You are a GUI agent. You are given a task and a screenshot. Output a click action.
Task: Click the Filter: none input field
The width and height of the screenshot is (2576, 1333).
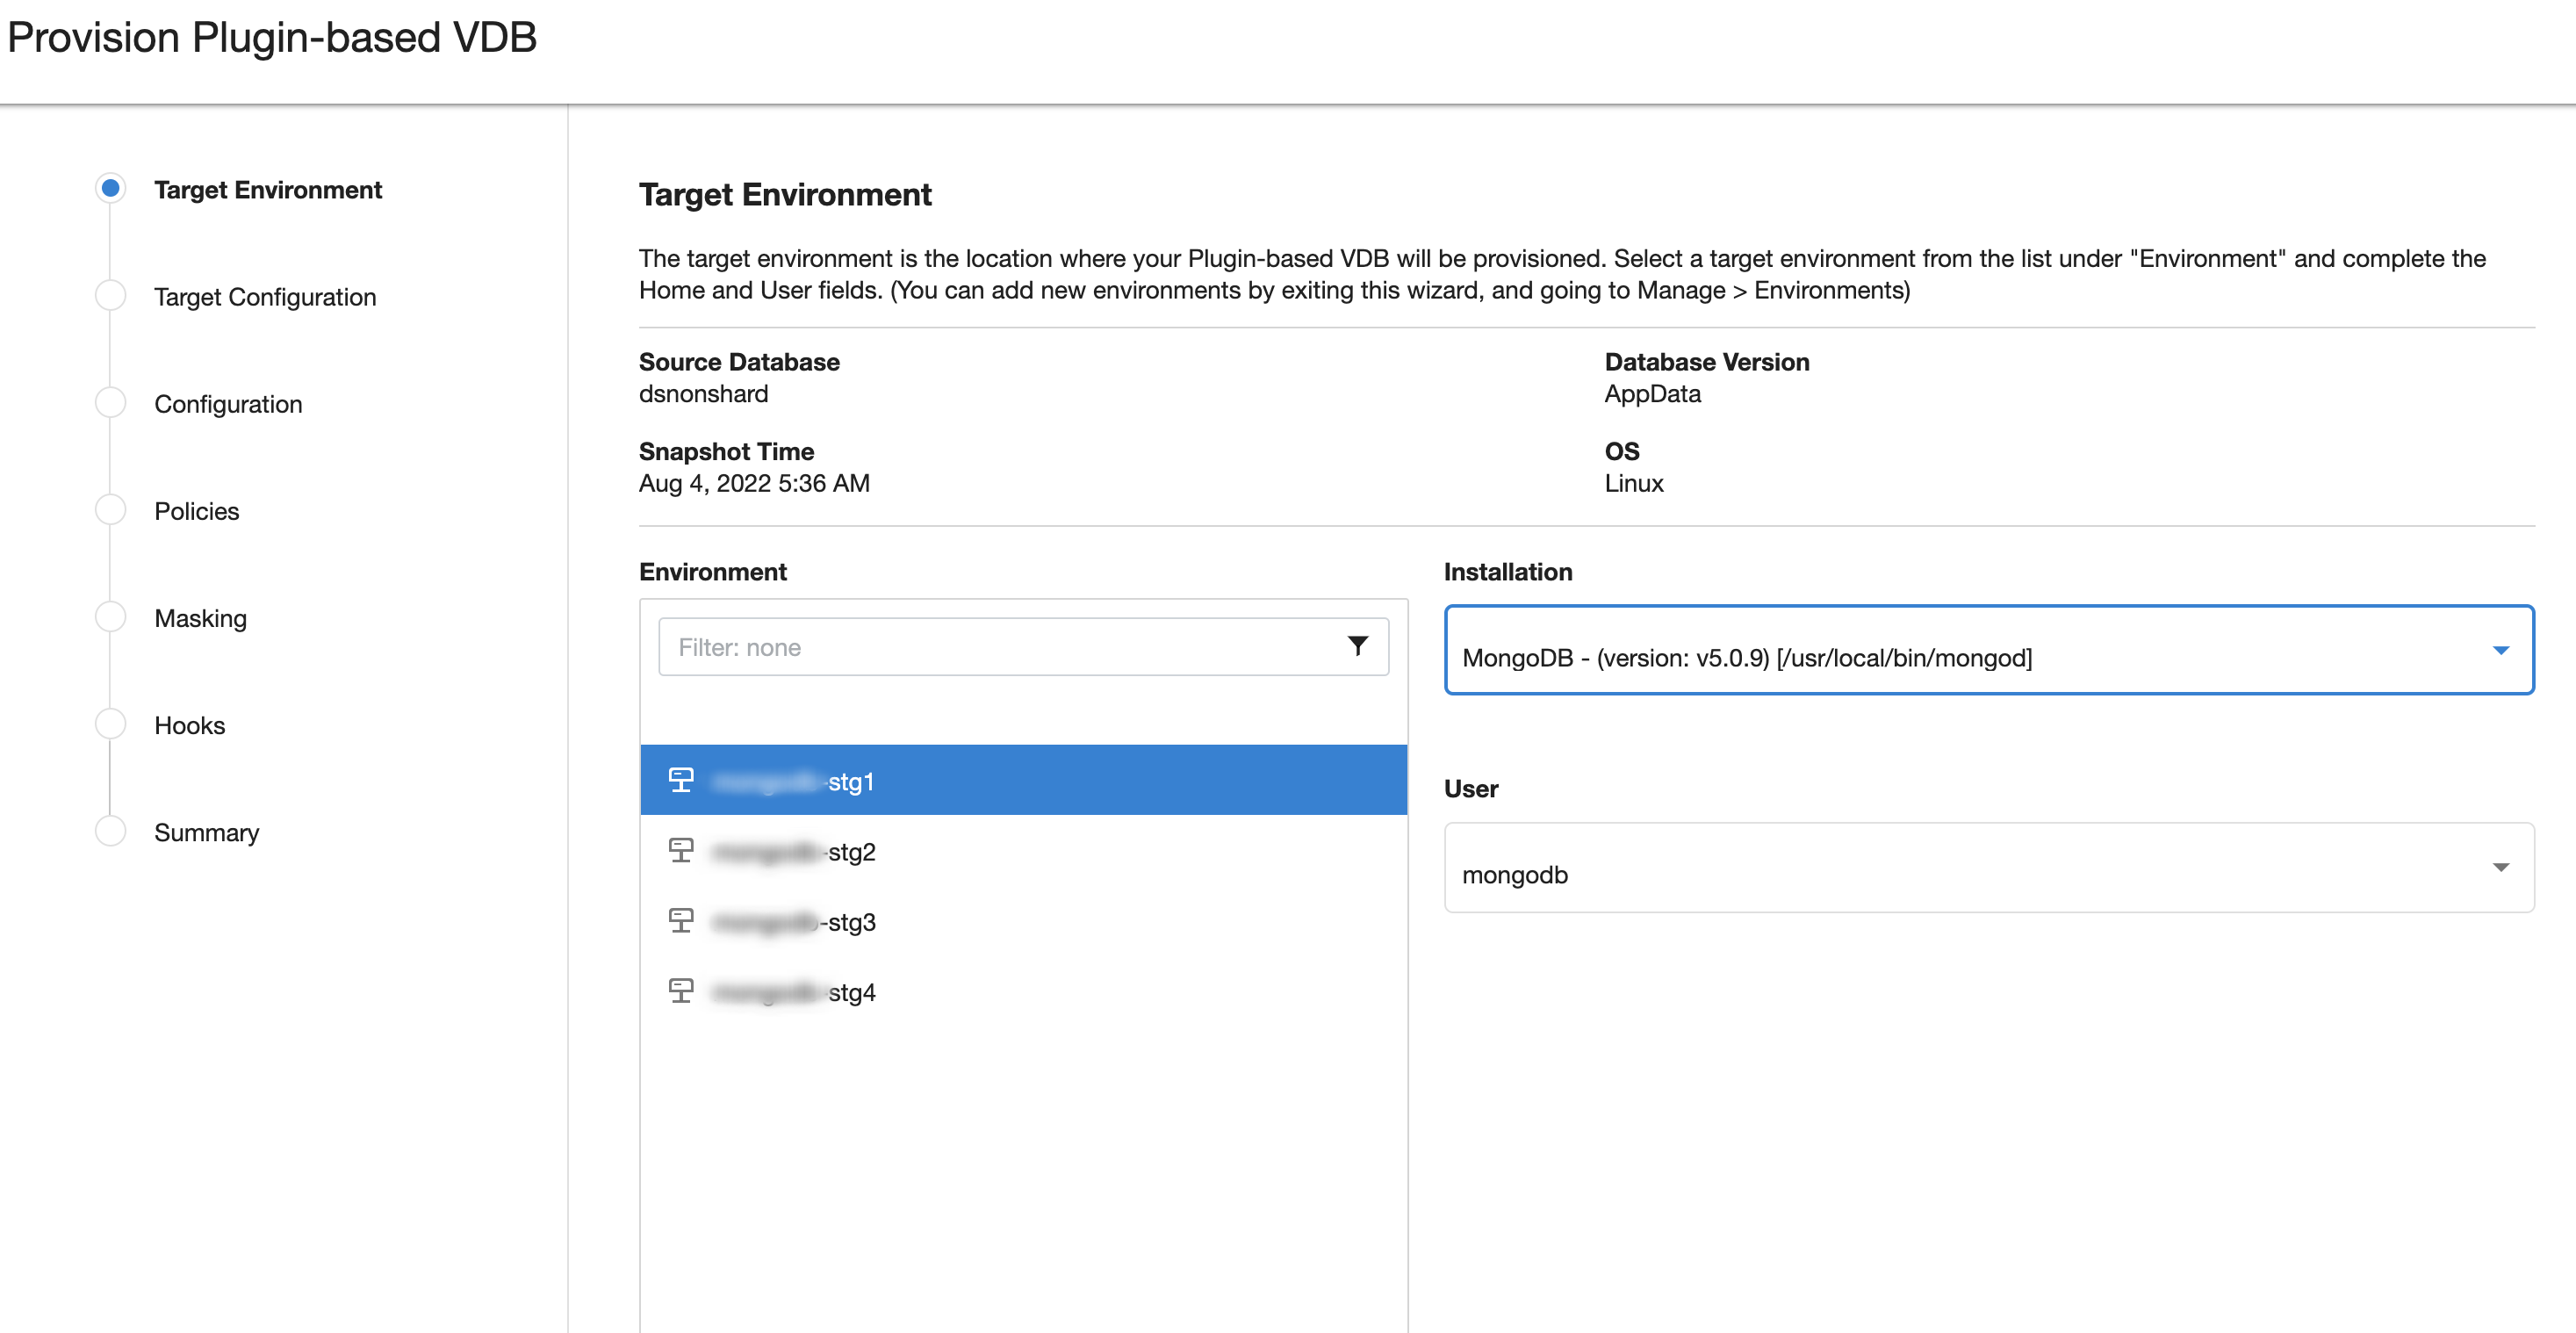1000,647
